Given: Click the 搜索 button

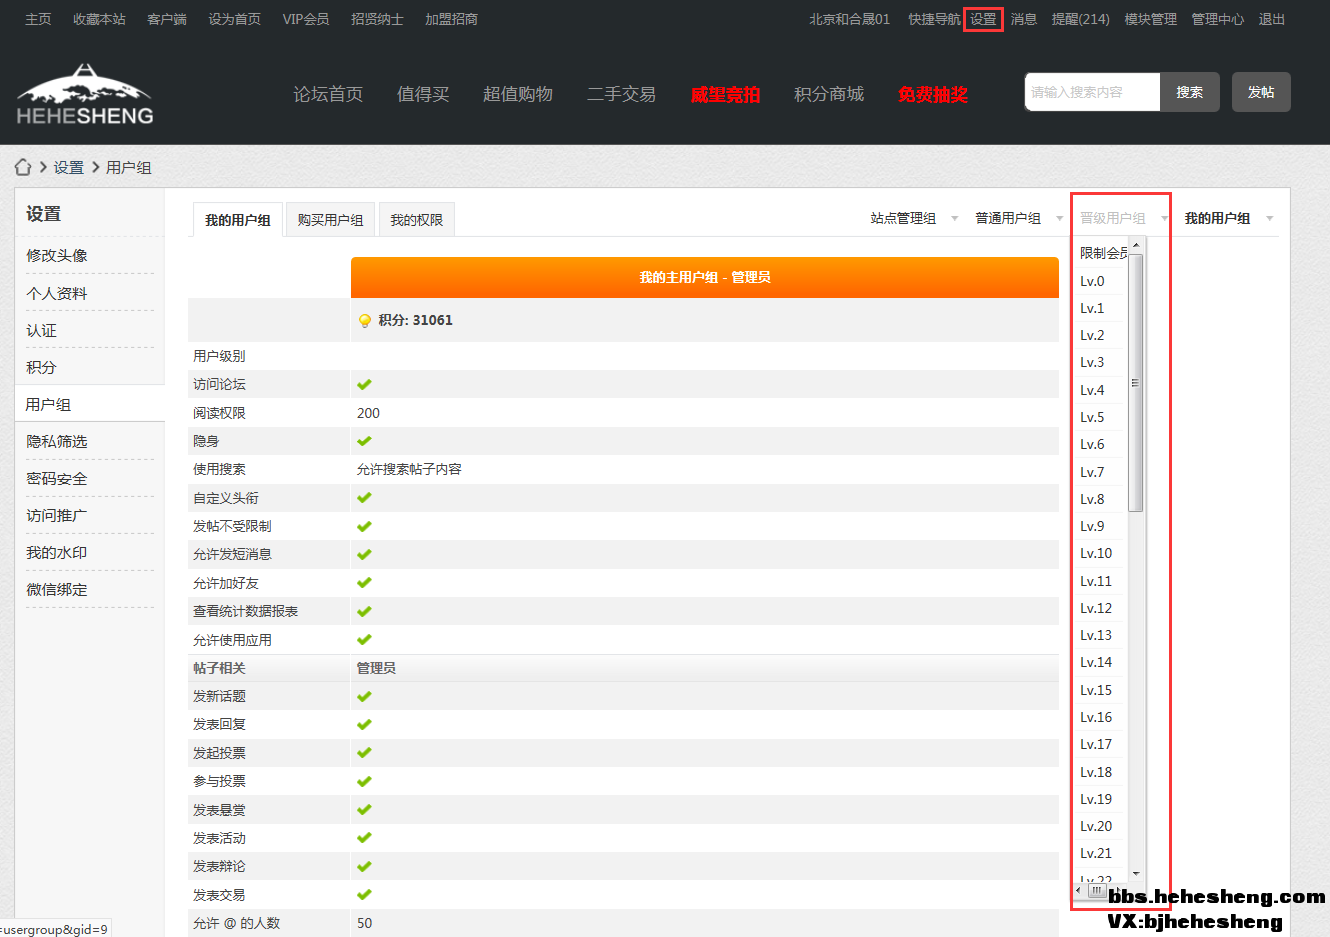Looking at the screenshot, I should (x=1189, y=92).
